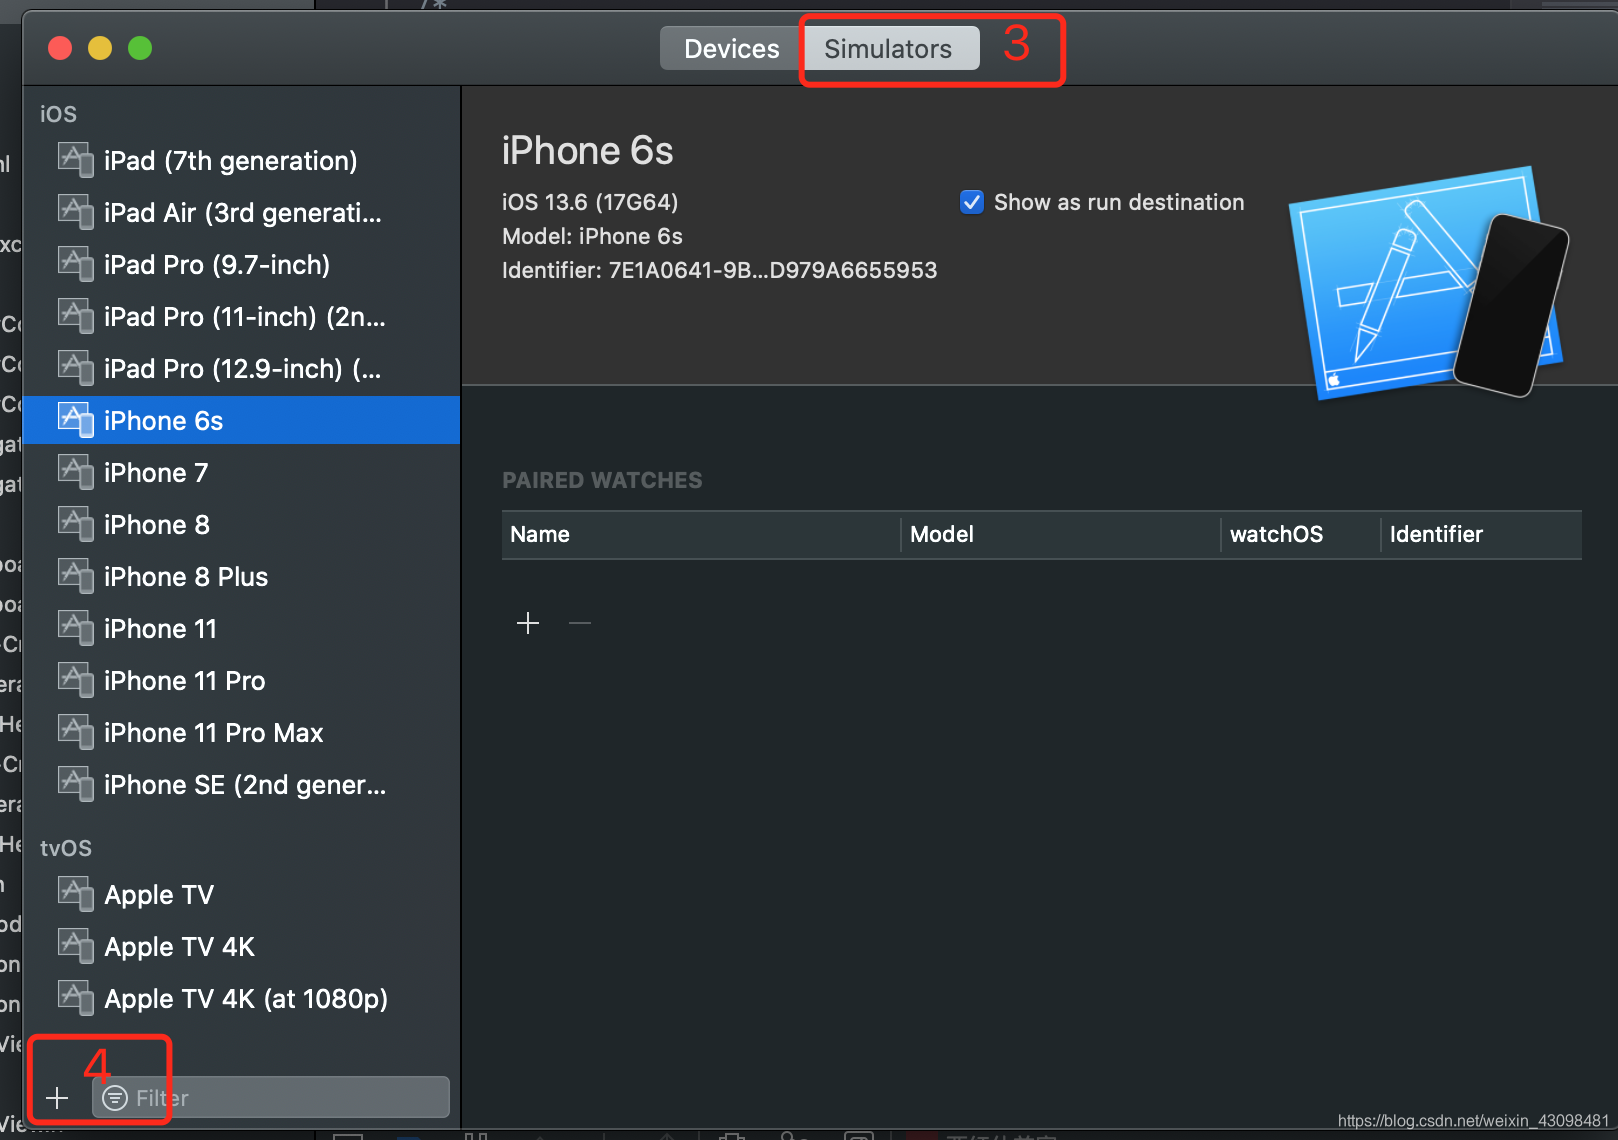Image resolution: width=1618 pixels, height=1140 pixels.
Task: Click the iPhone 8 simulator icon
Action: pos(76,524)
